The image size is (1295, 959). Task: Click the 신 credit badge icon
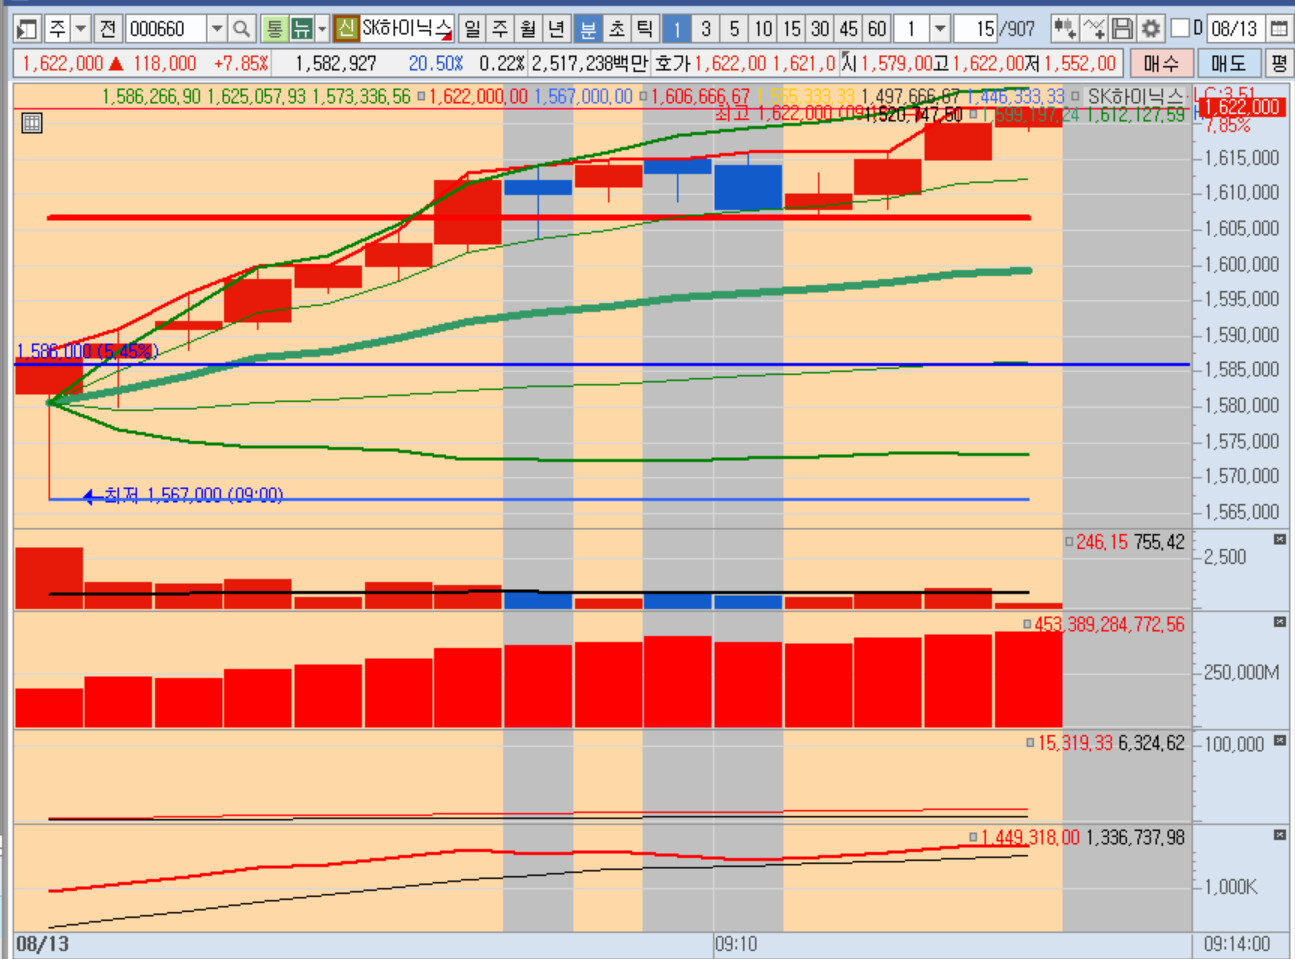coord(346,28)
